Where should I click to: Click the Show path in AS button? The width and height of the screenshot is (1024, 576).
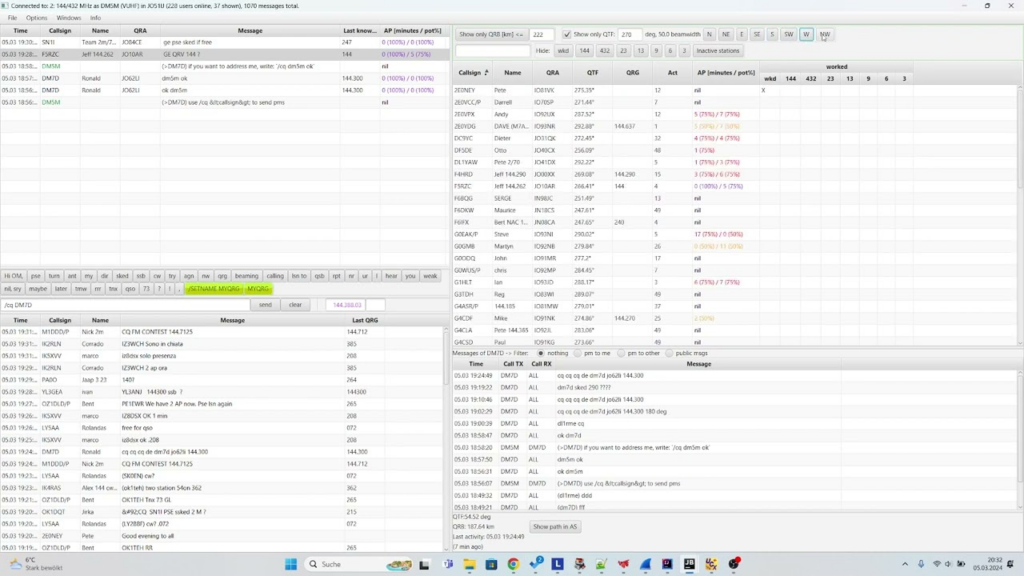tap(555, 527)
